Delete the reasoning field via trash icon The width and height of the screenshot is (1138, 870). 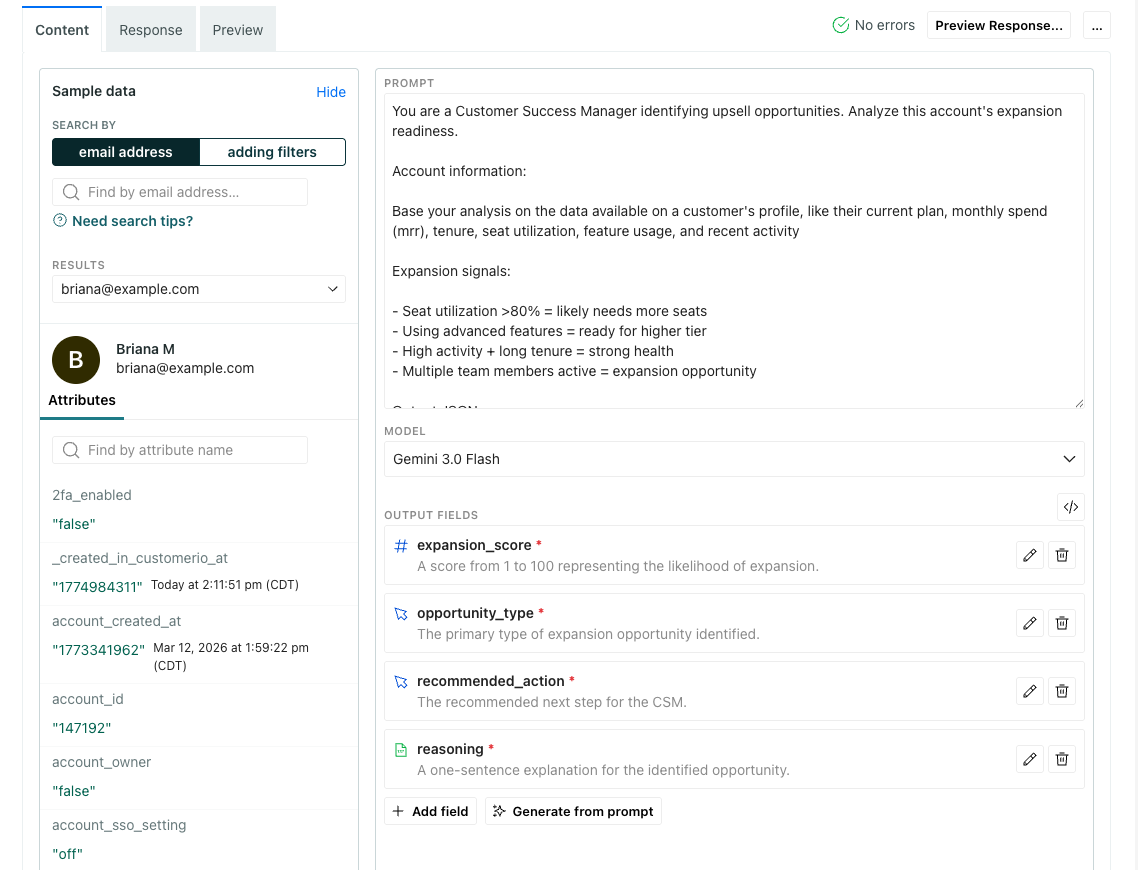click(1061, 759)
